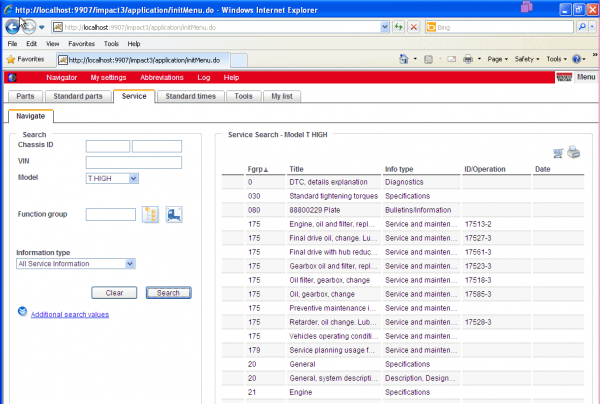Click the shopping cart icon above results
The image size is (600, 404).
(x=558, y=153)
